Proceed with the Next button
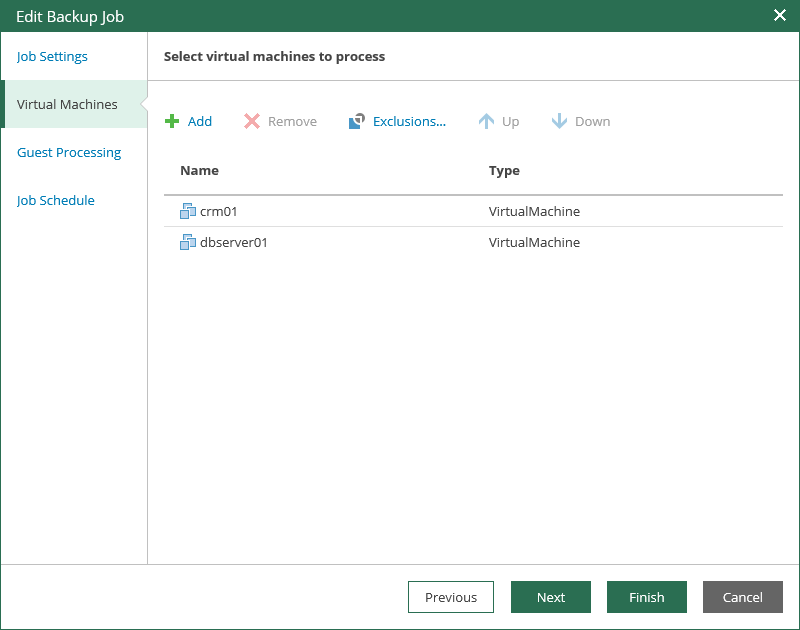The height and width of the screenshot is (630, 800). pos(551,597)
